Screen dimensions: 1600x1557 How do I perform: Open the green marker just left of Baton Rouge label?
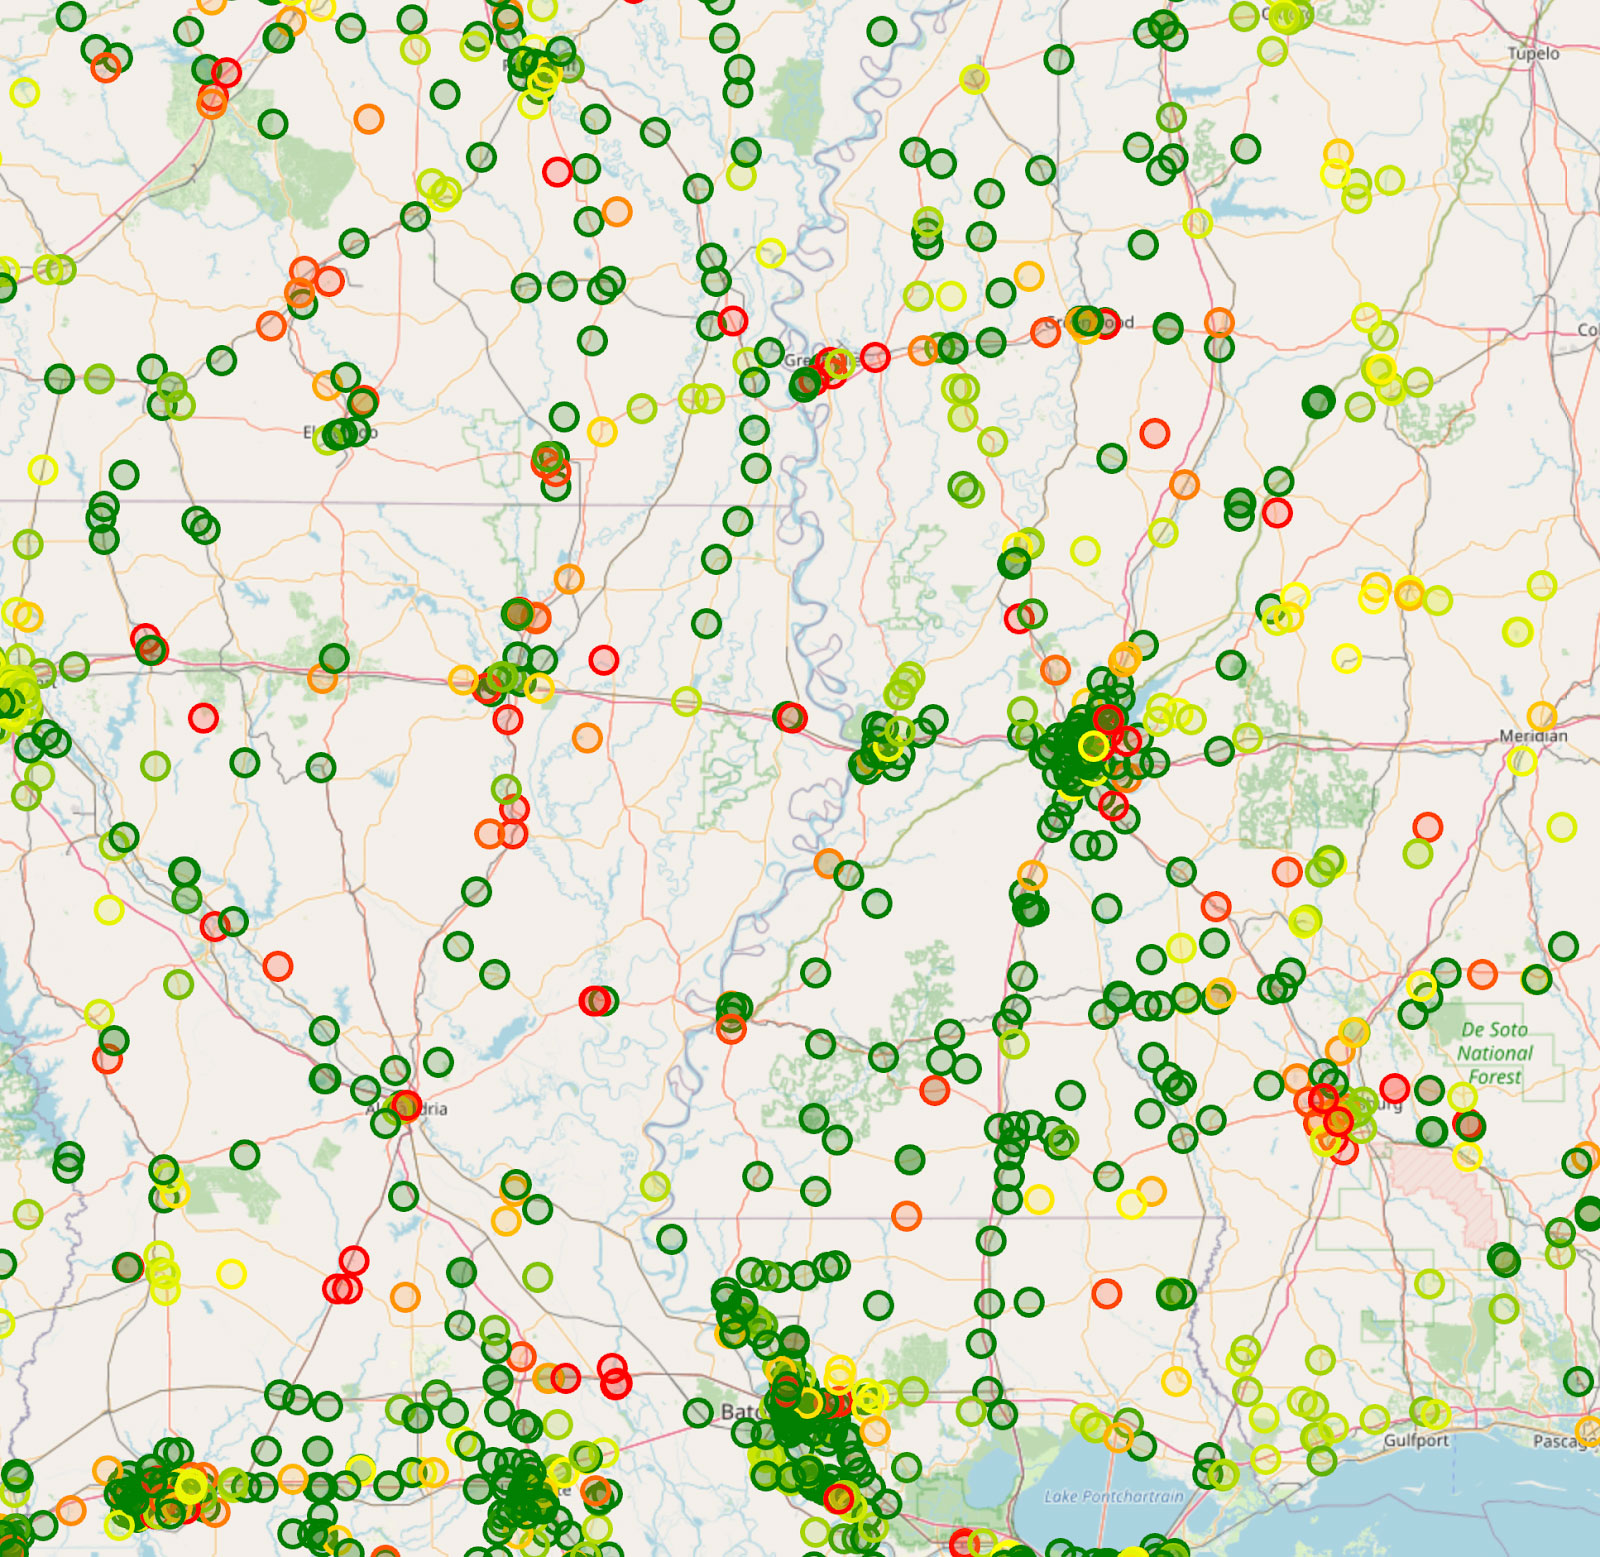click(x=699, y=1413)
